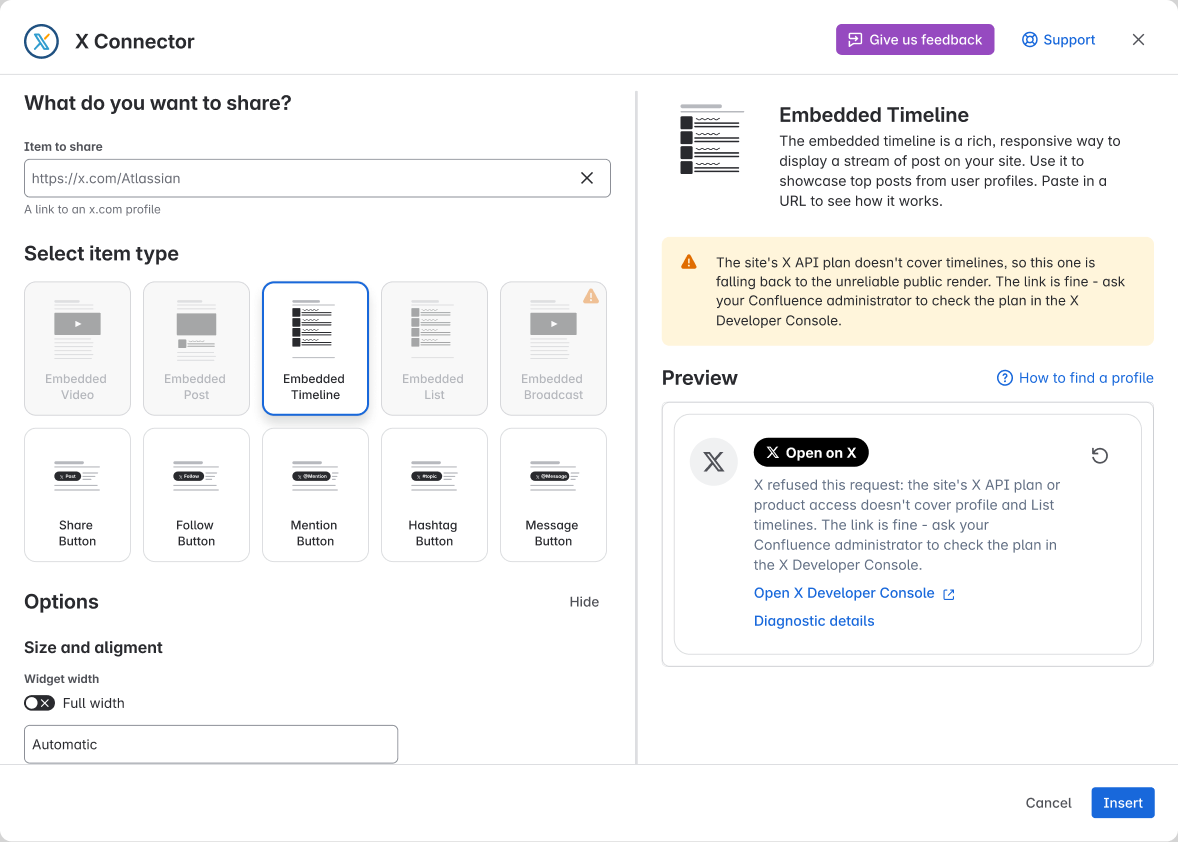
Task: Reload the preview with the refresh icon
Action: [x=1099, y=455]
